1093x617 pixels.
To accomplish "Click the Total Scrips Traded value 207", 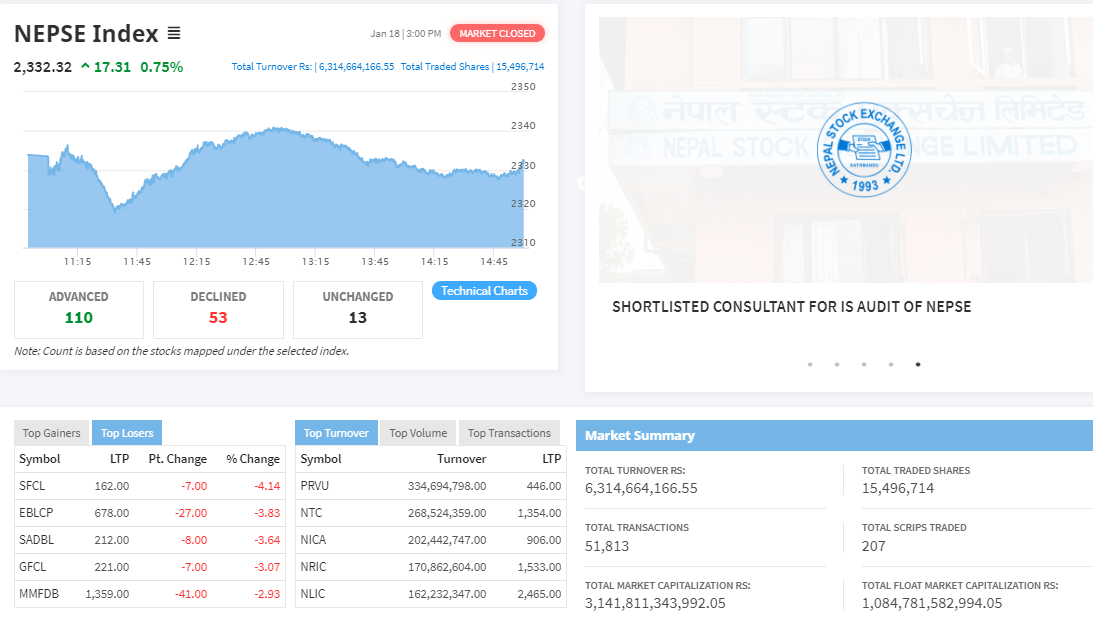I will (873, 547).
